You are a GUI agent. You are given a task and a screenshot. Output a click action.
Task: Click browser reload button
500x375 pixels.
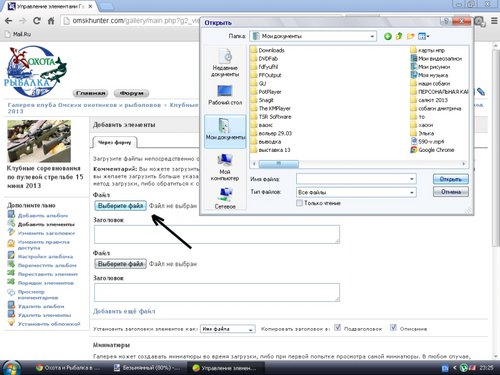pos(37,21)
